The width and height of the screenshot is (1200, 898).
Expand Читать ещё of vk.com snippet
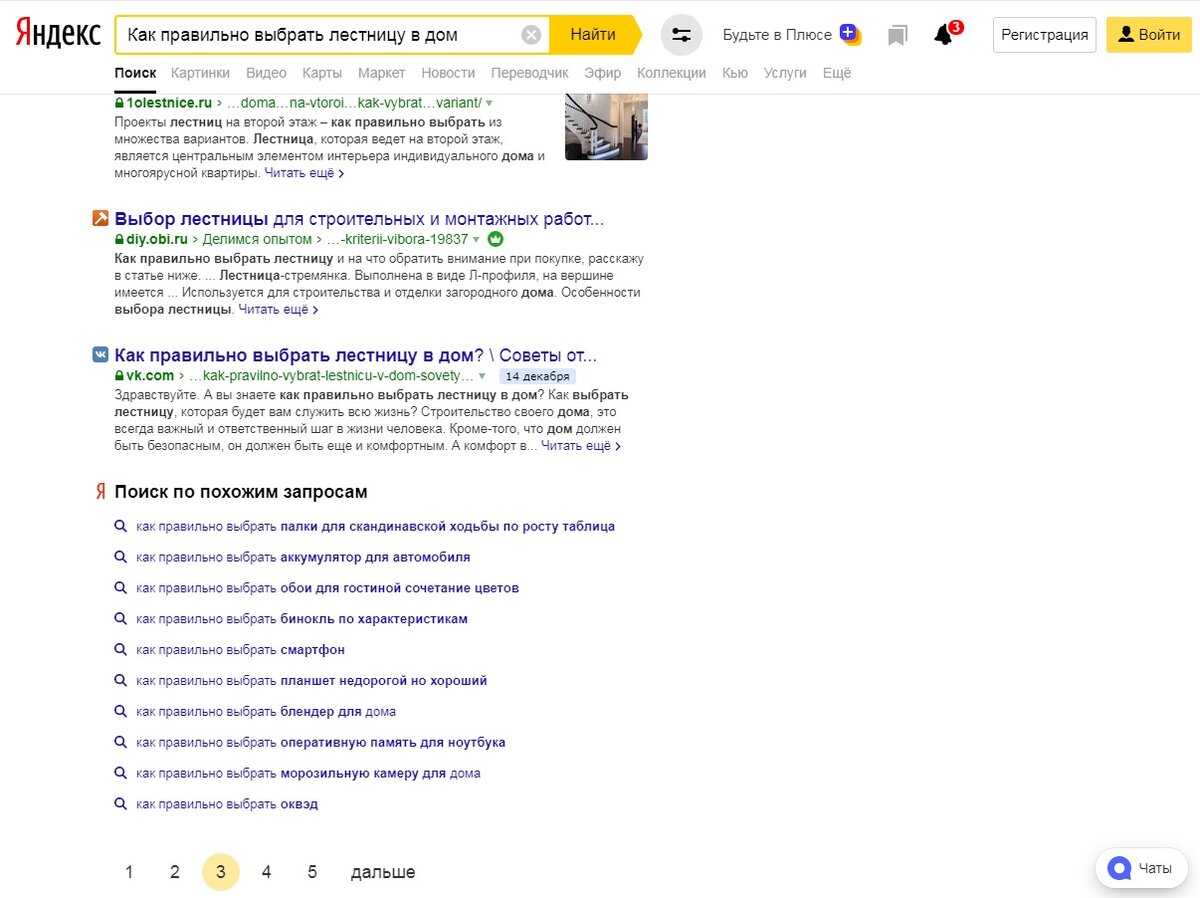point(581,446)
